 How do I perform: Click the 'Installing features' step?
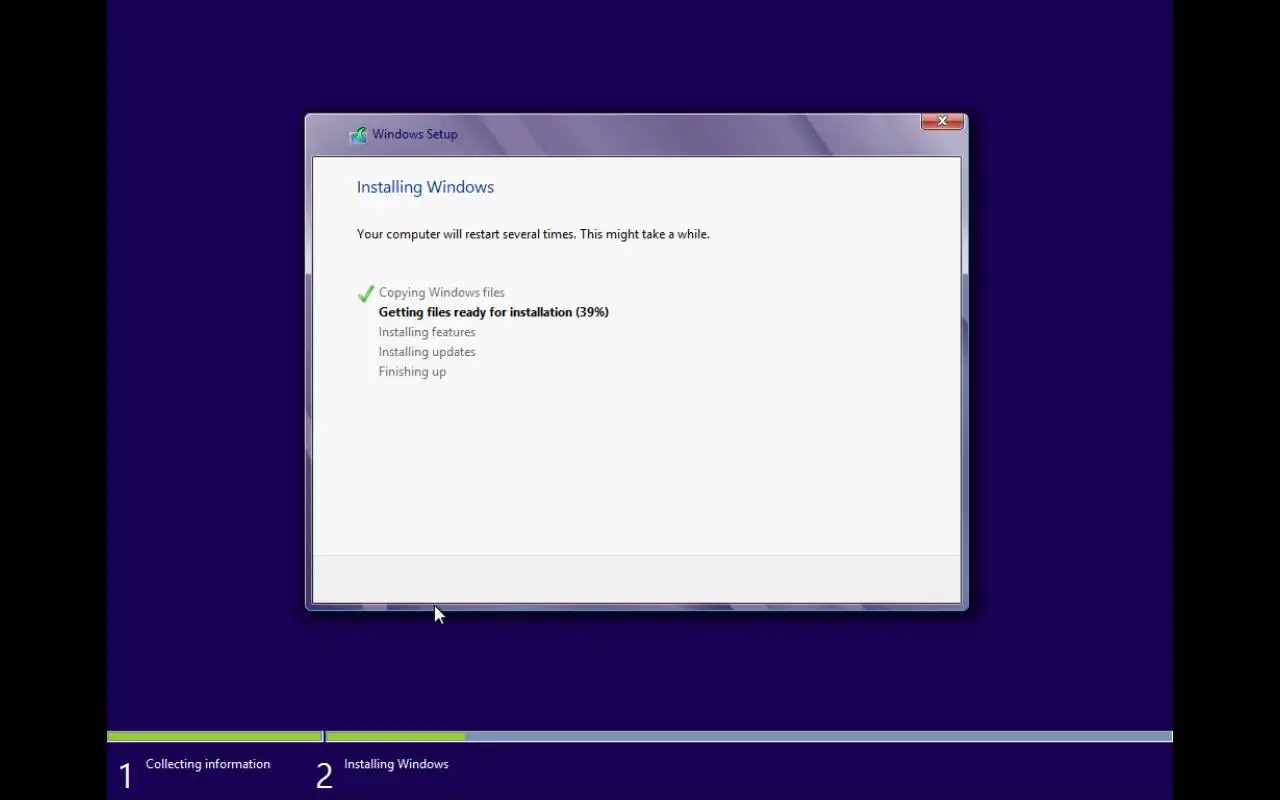(x=427, y=332)
